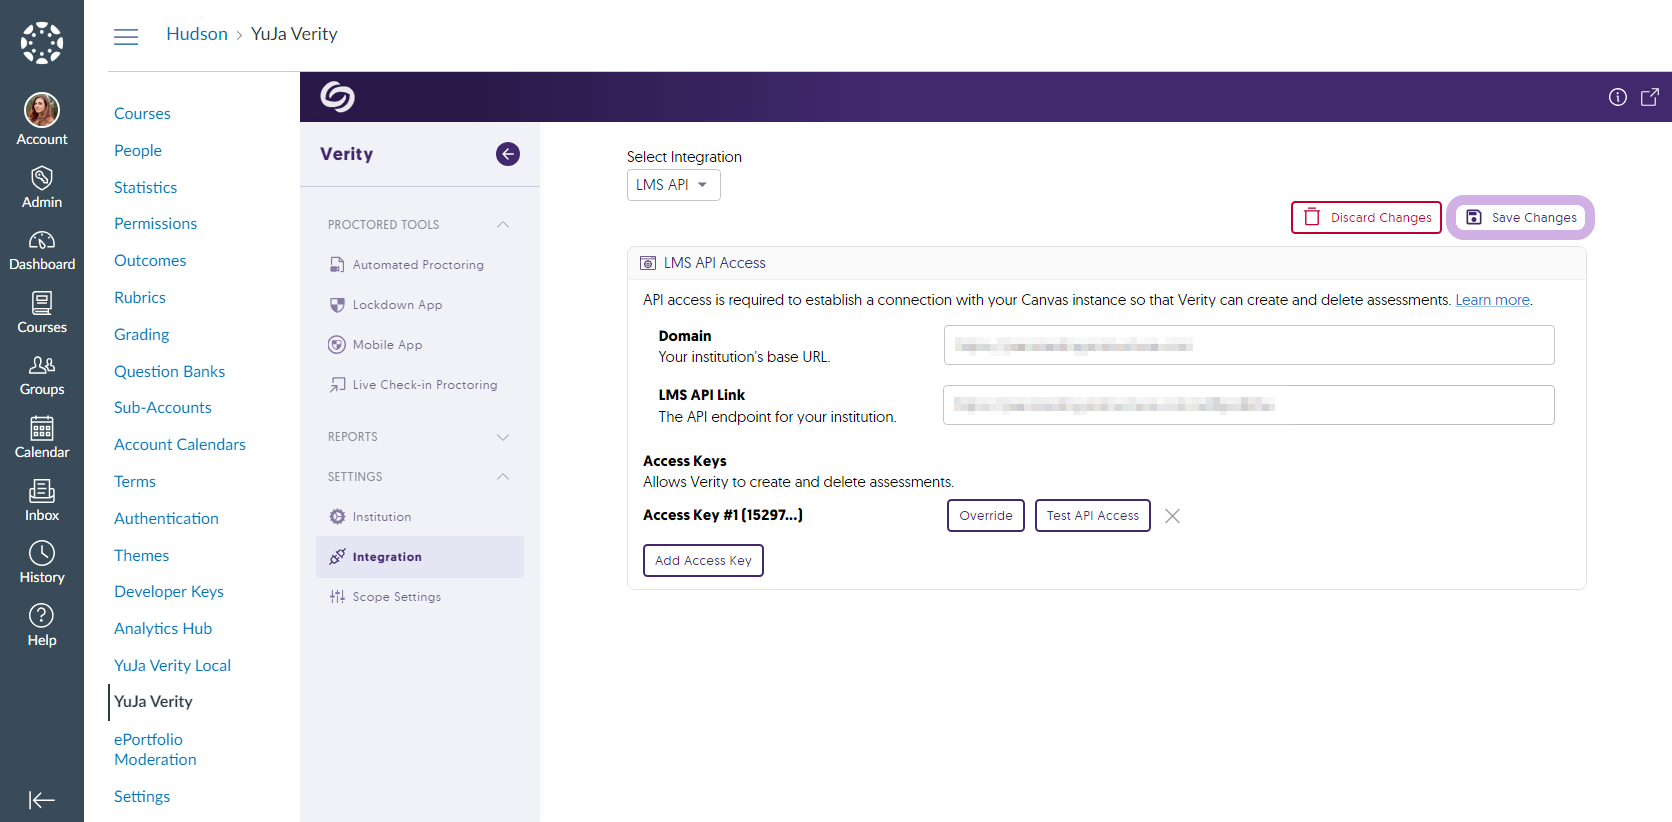1672x822 pixels.
Task: Open the Canvas logo home
Action: [42, 43]
